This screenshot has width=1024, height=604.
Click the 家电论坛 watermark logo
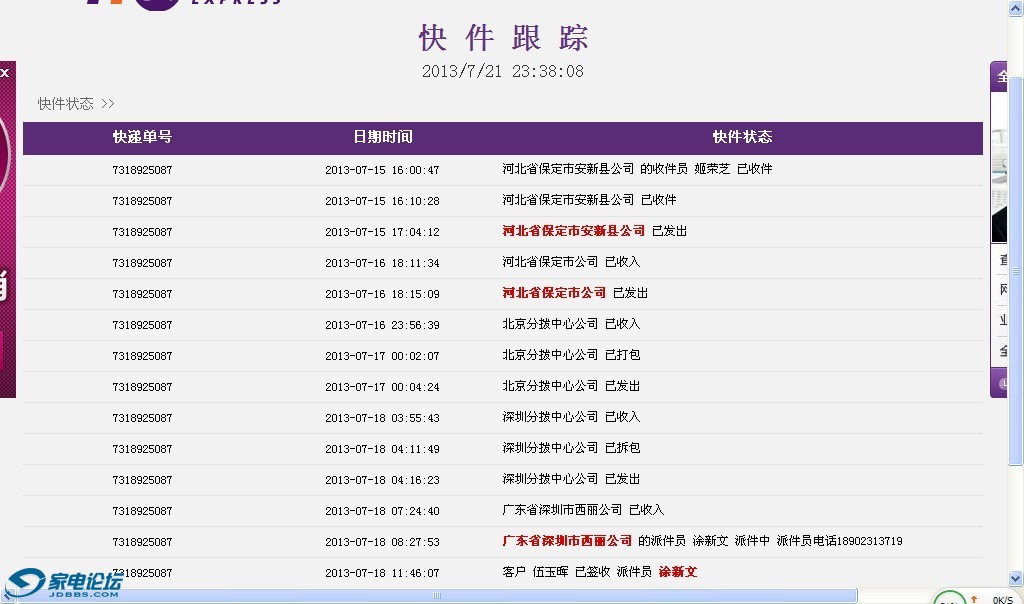point(64,583)
